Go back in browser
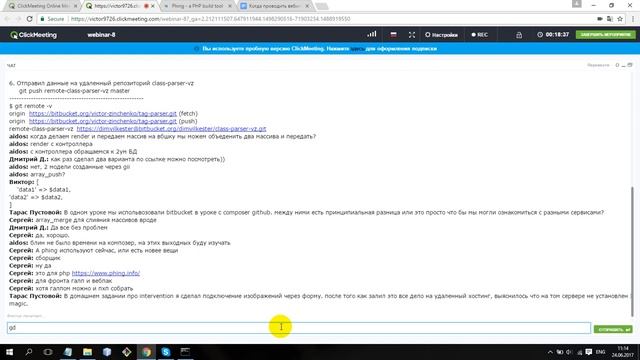 (x=7, y=19)
